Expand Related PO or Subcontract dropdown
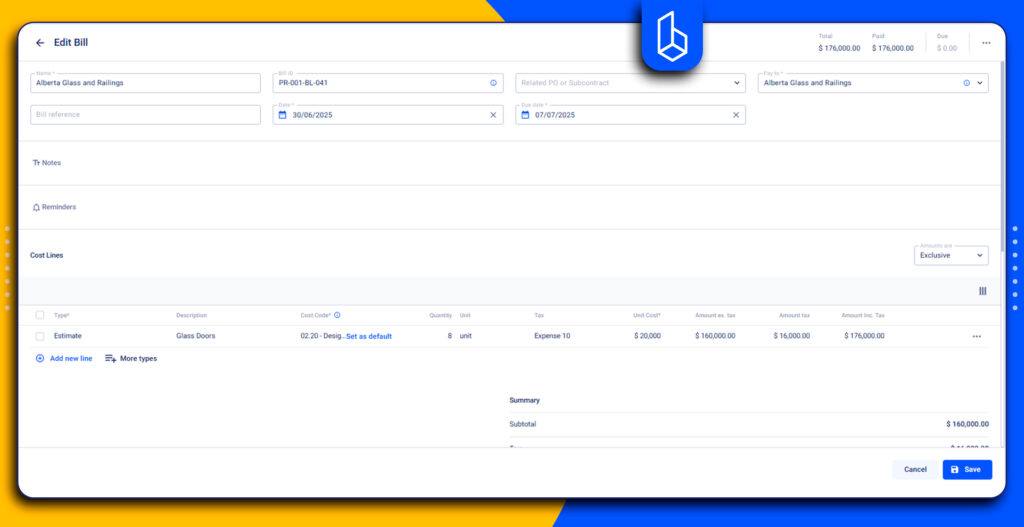This screenshot has height=527, width=1024. 736,83
